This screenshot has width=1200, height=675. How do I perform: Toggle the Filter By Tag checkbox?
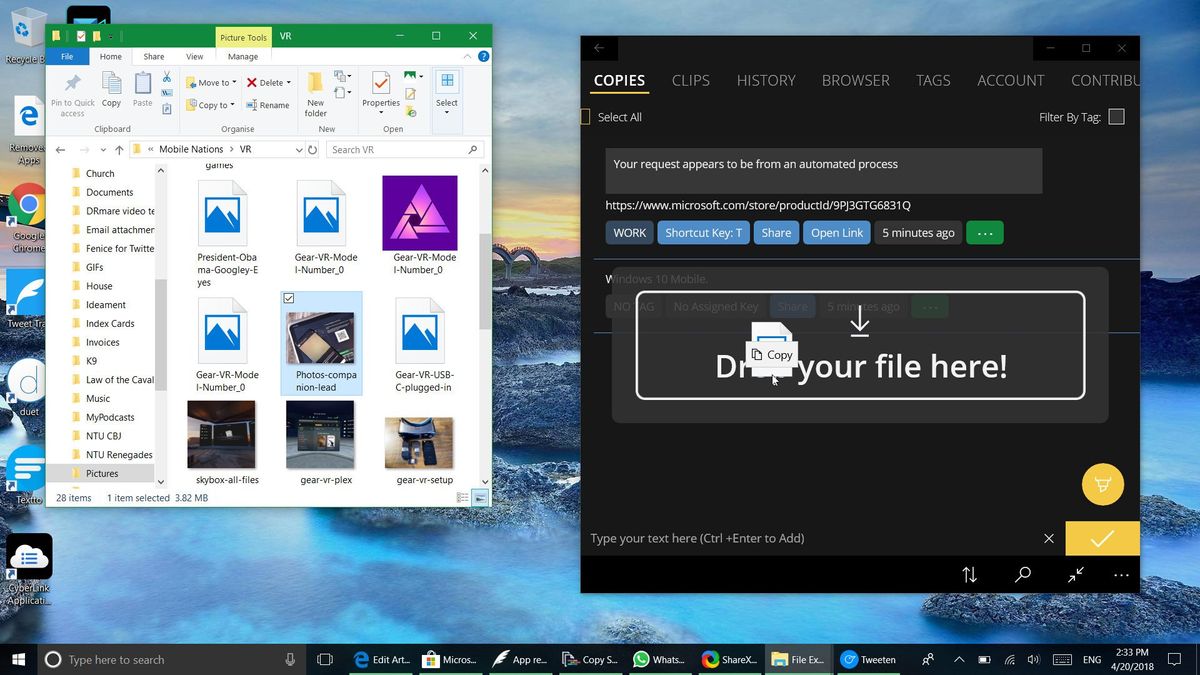(x=1116, y=116)
